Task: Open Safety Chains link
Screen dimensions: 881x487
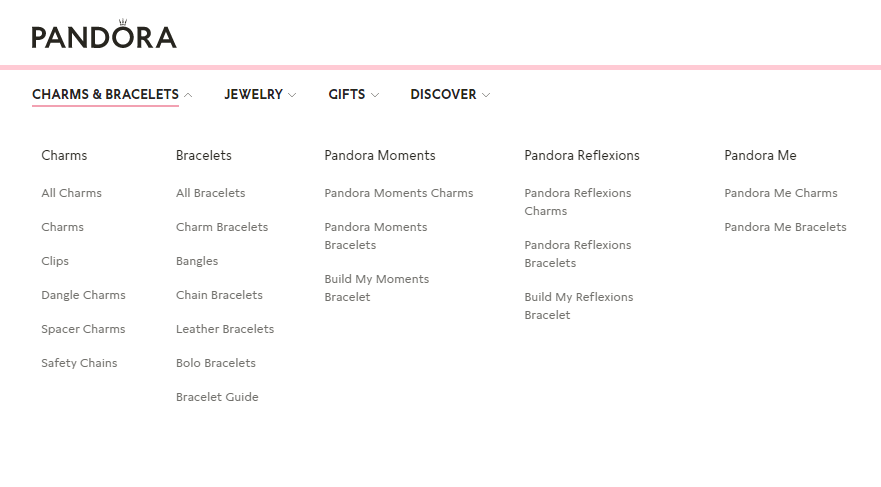Action: pyautogui.click(x=79, y=363)
